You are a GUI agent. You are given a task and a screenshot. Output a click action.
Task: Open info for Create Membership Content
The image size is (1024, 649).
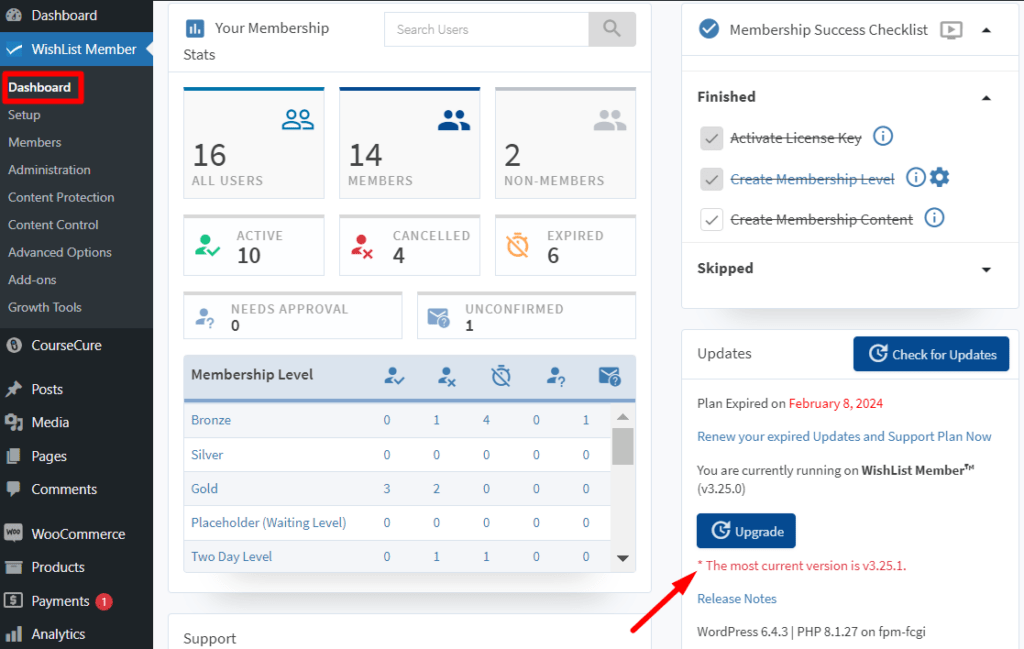[935, 217]
